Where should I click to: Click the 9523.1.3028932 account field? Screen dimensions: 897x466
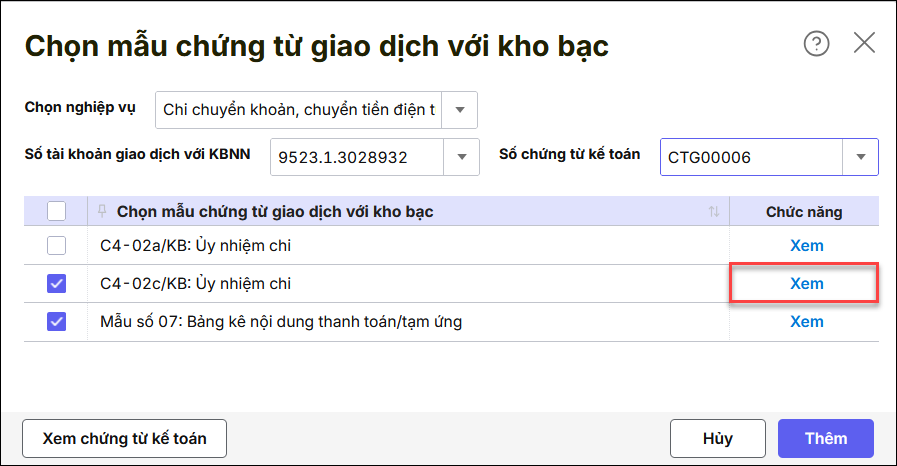[x=357, y=157]
